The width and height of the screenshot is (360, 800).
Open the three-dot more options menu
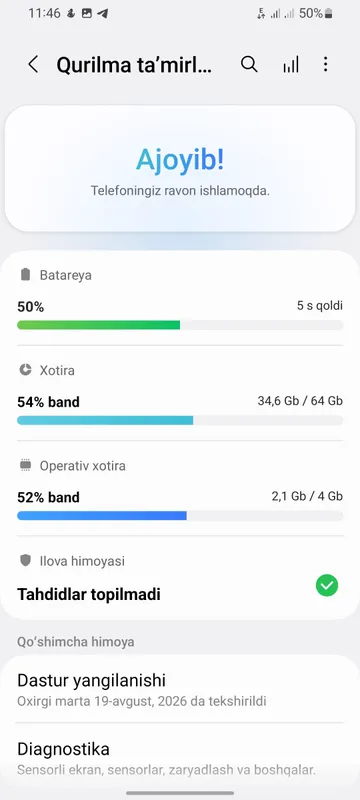click(325, 64)
